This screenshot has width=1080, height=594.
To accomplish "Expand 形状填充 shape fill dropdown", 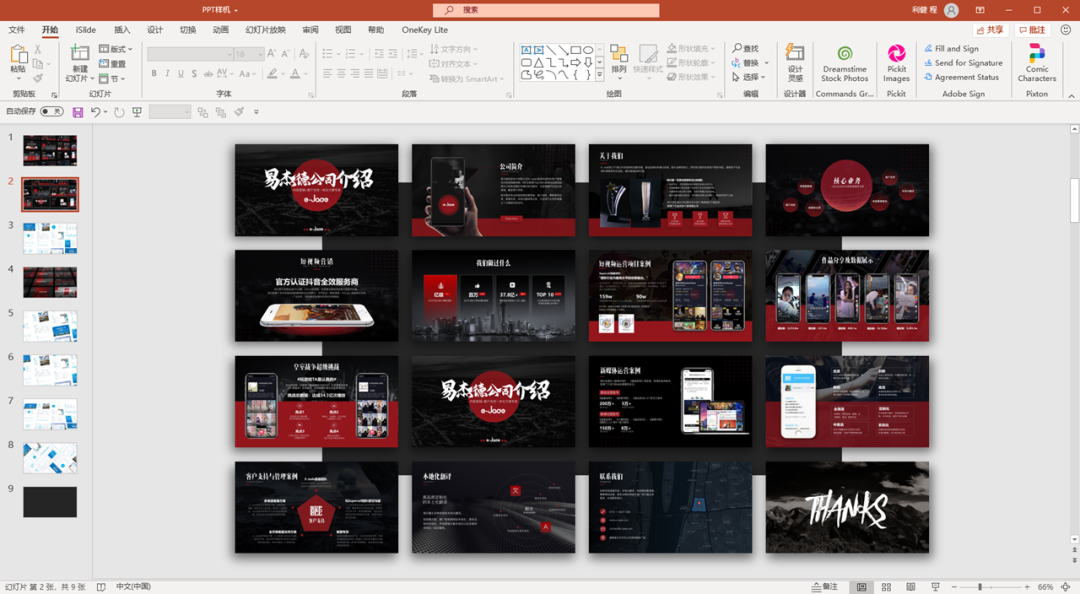I will [x=691, y=48].
